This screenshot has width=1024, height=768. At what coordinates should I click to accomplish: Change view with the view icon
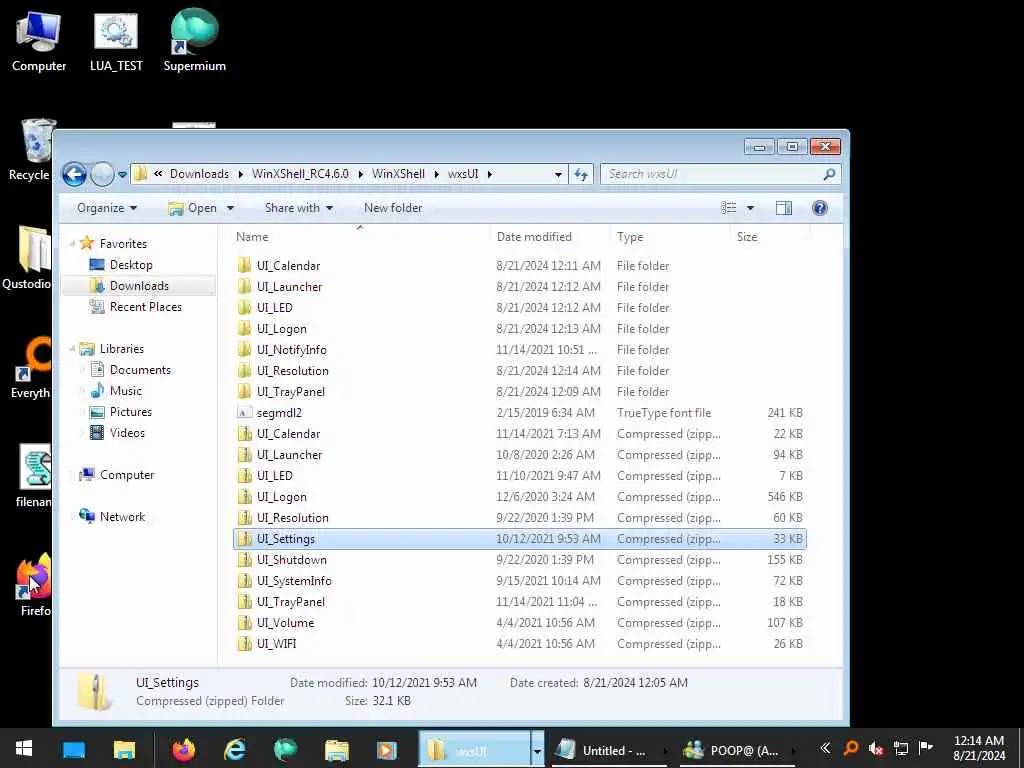729,208
